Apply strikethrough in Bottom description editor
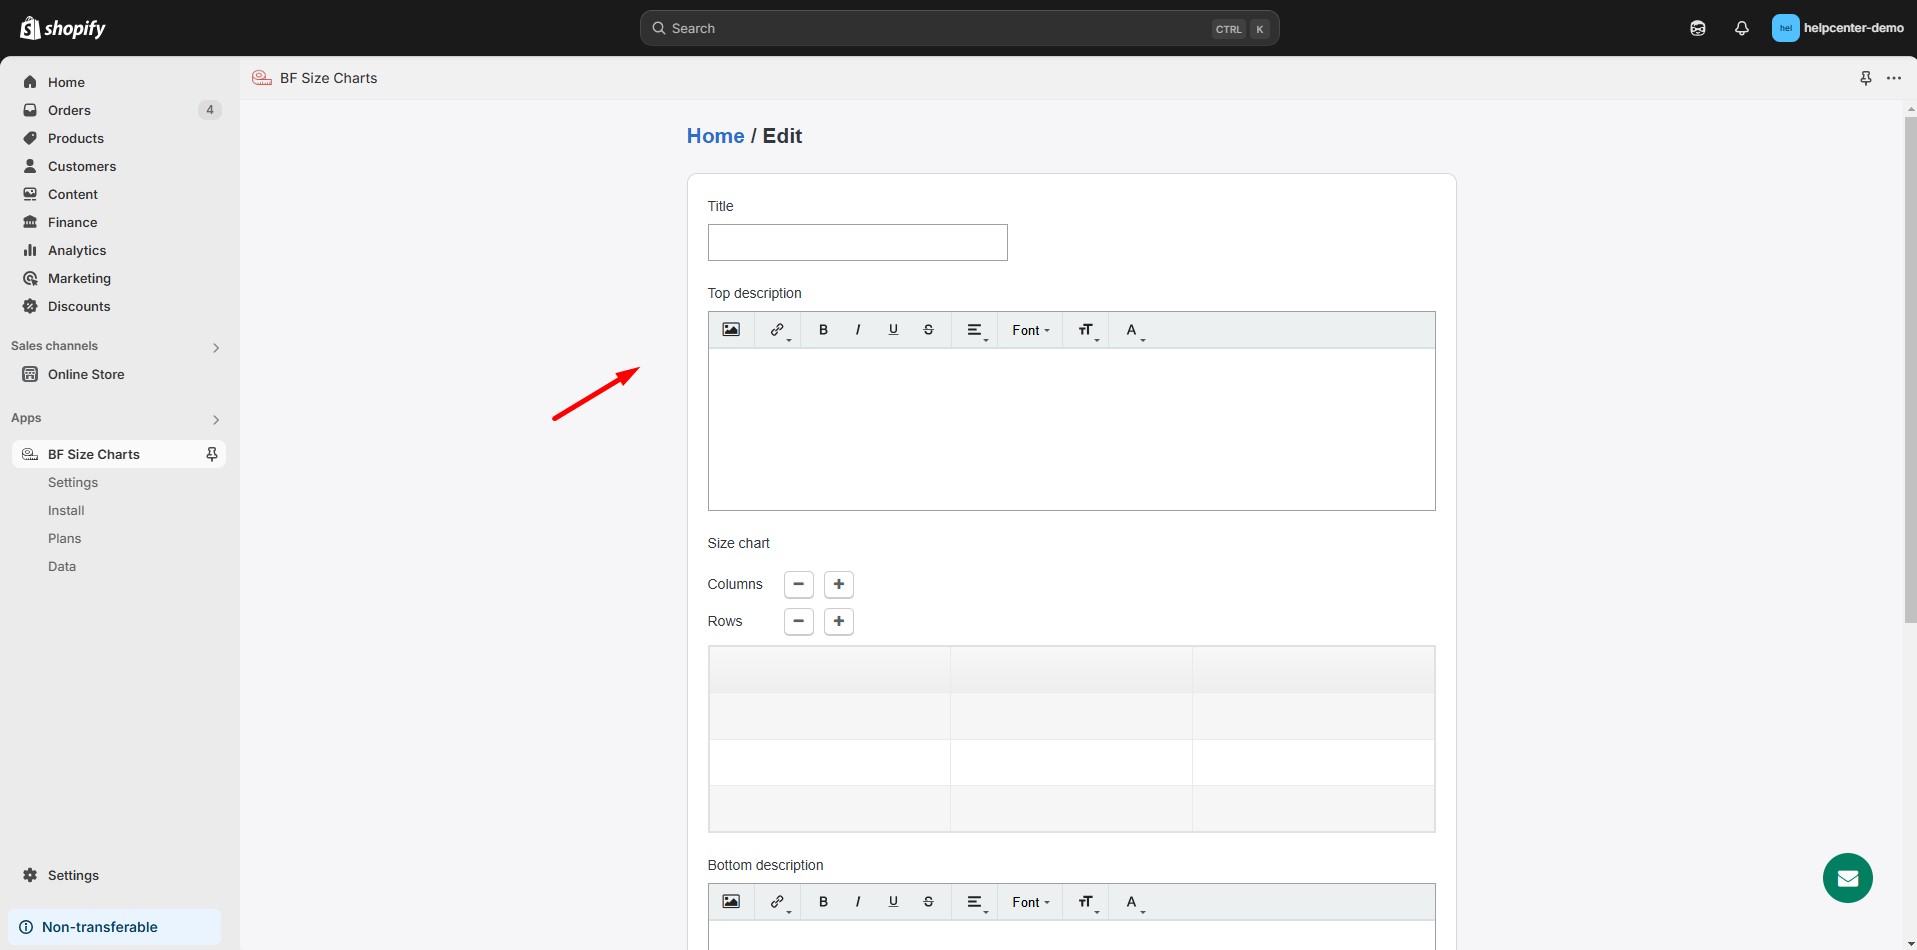Viewport: 1917px width, 950px height. [x=929, y=901]
